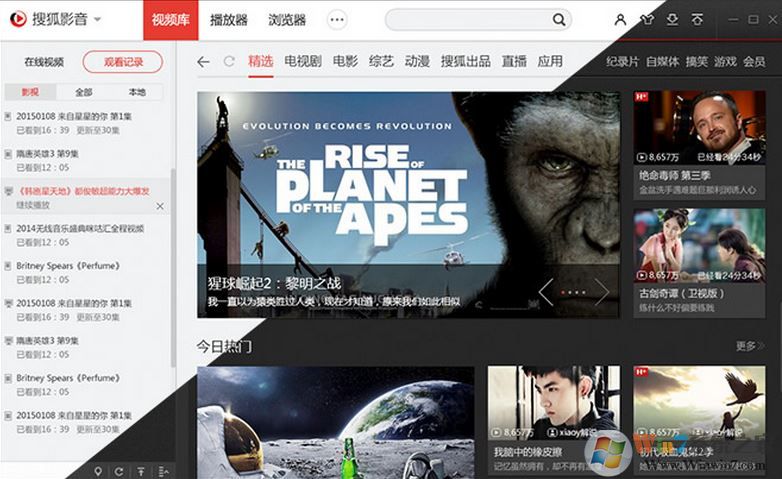Image resolution: width=782 pixels, height=479 pixels.
Task: Filter history by 影视
Action: point(30,92)
